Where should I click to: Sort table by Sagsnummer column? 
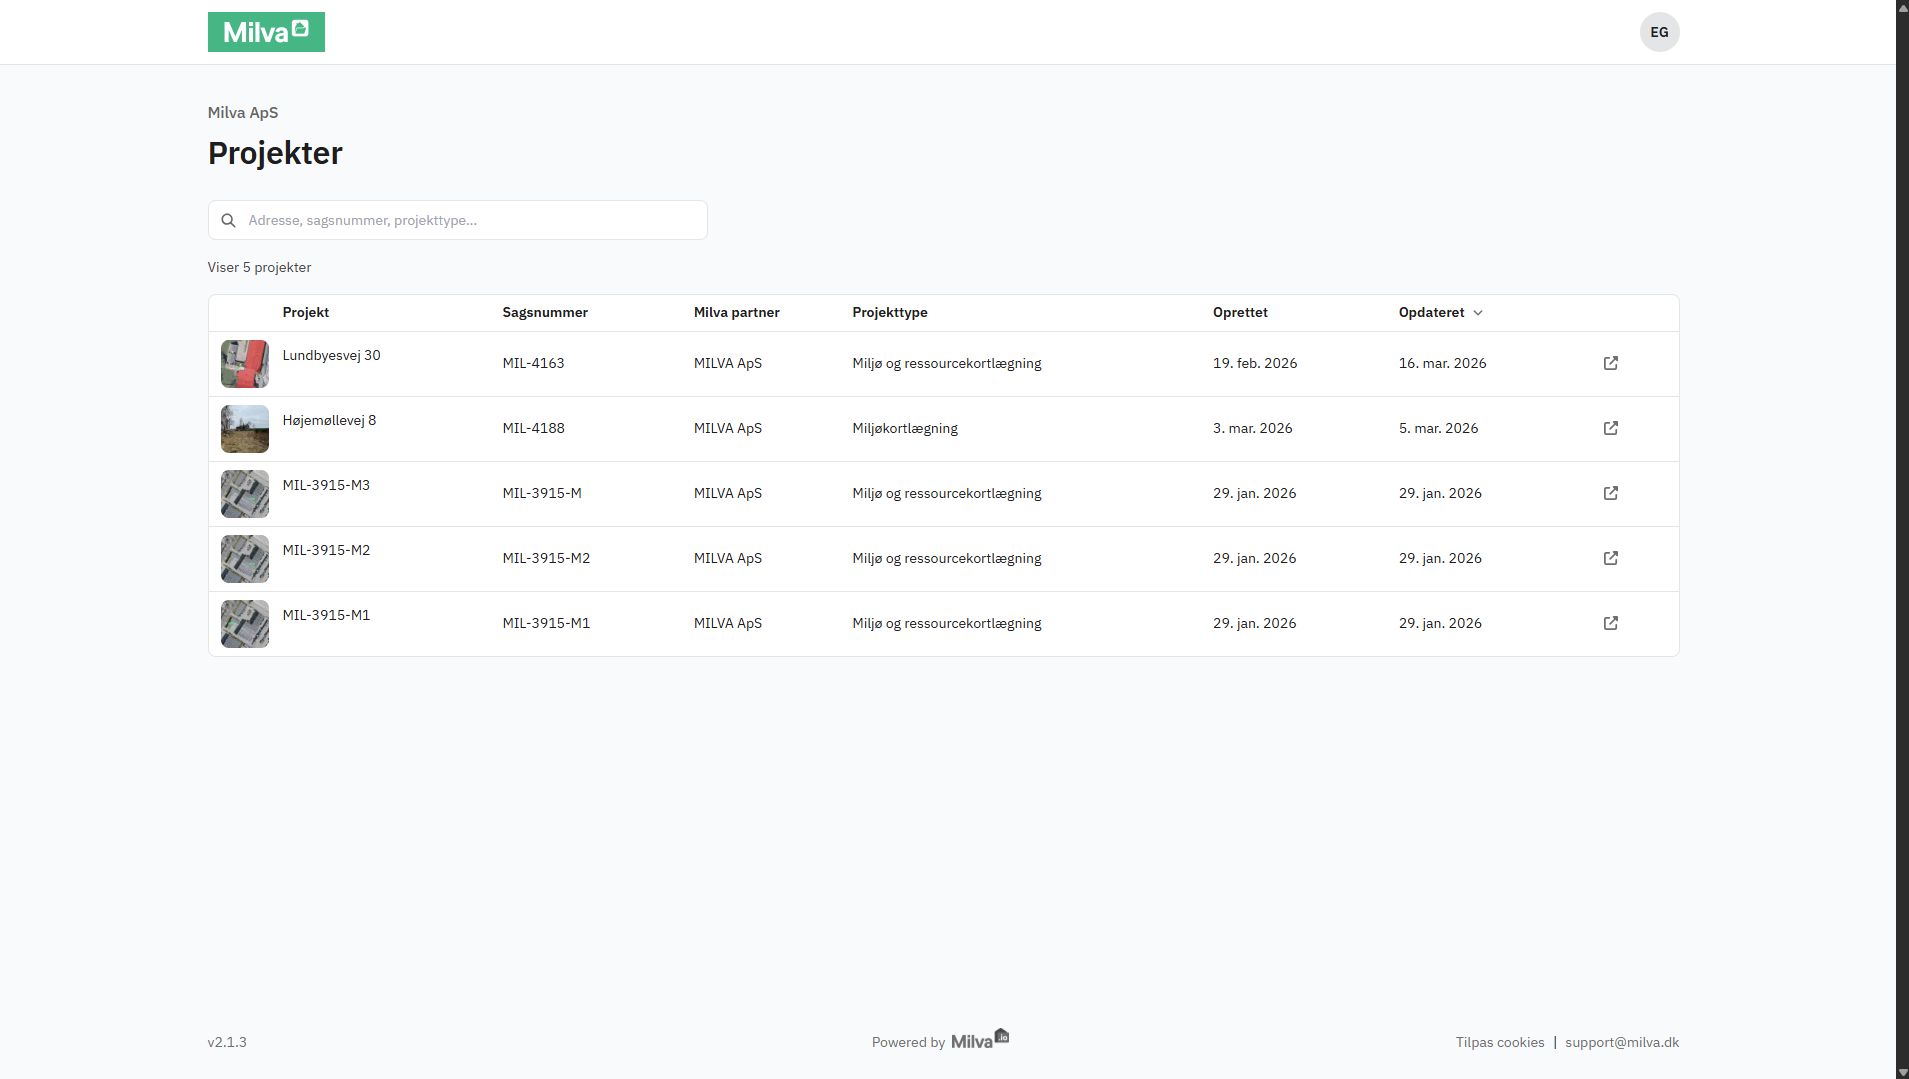[x=544, y=312]
